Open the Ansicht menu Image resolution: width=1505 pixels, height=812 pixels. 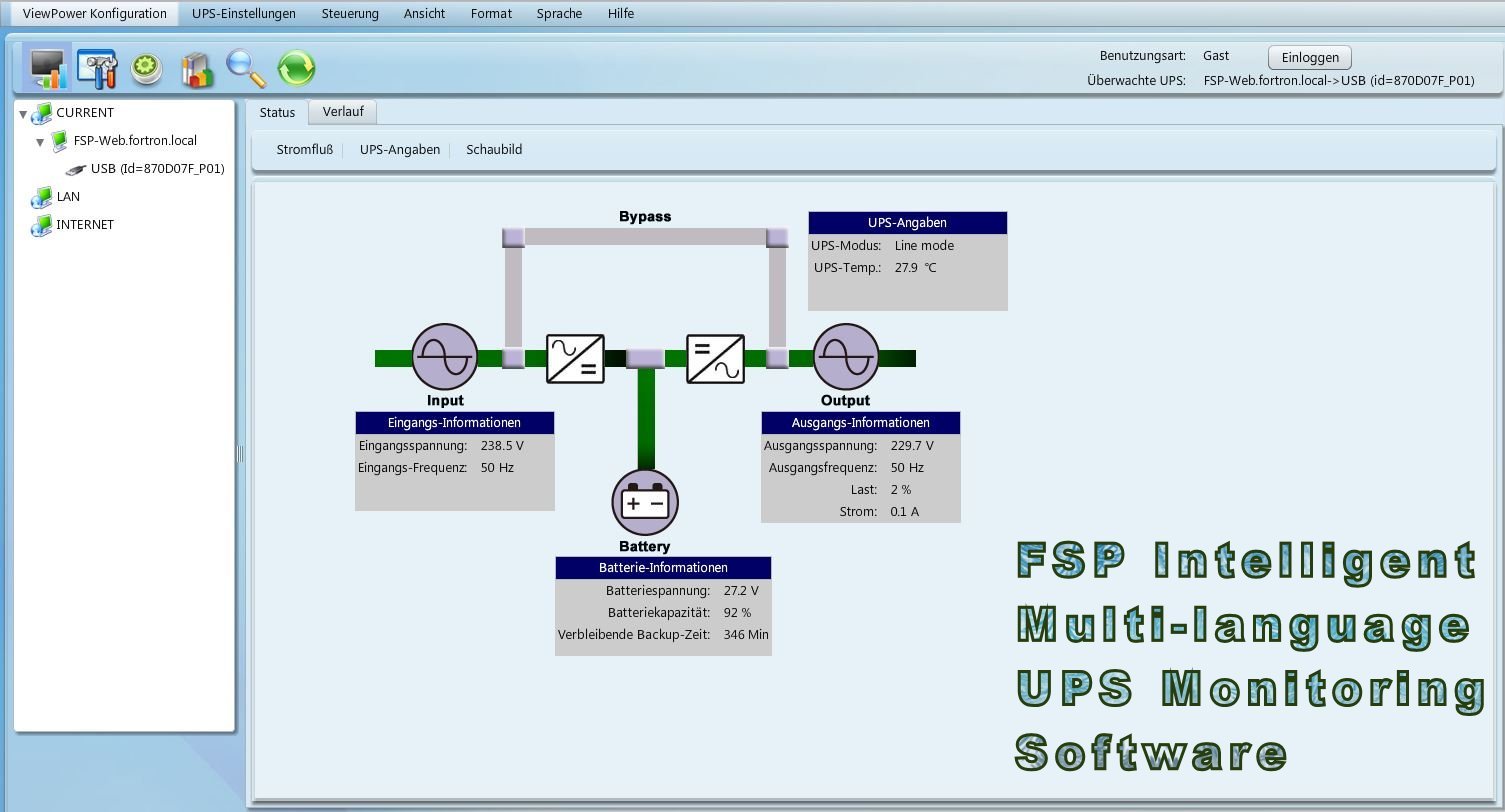(x=425, y=14)
